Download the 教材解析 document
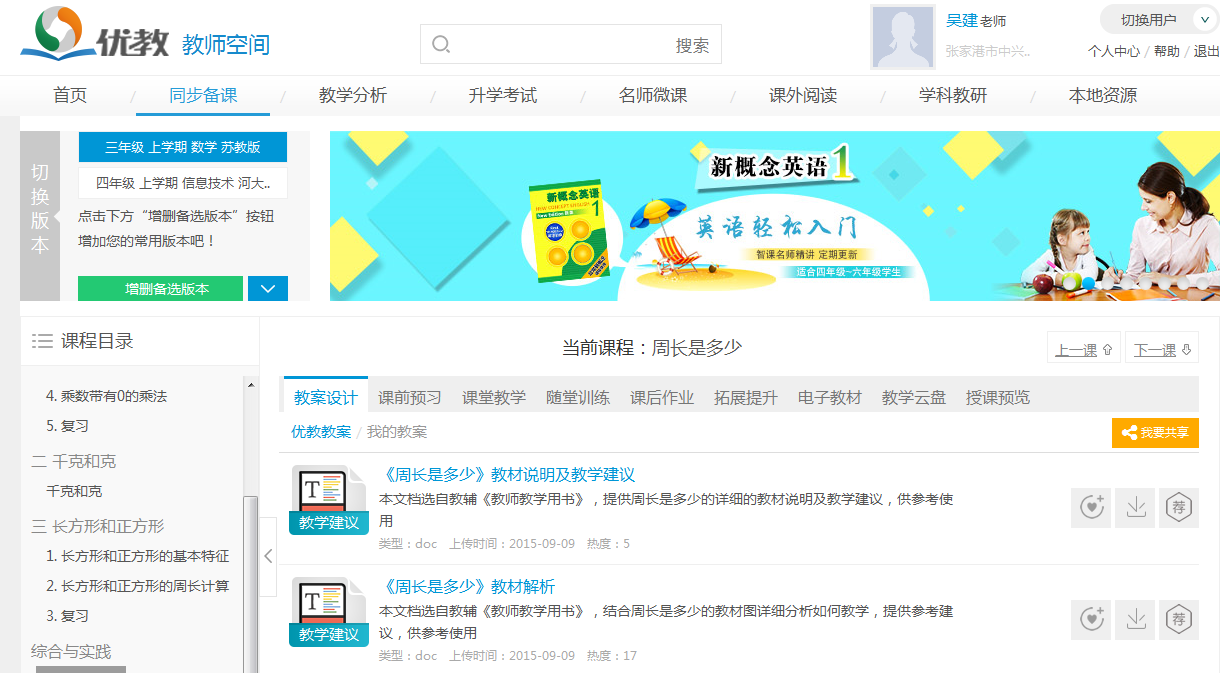Viewport: 1220px width, 673px height. (1135, 619)
